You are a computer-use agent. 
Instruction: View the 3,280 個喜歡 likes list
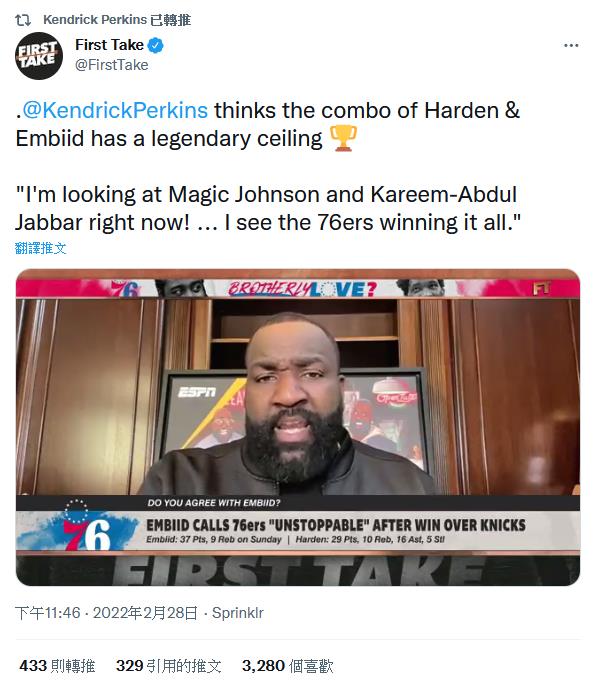coord(287,666)
